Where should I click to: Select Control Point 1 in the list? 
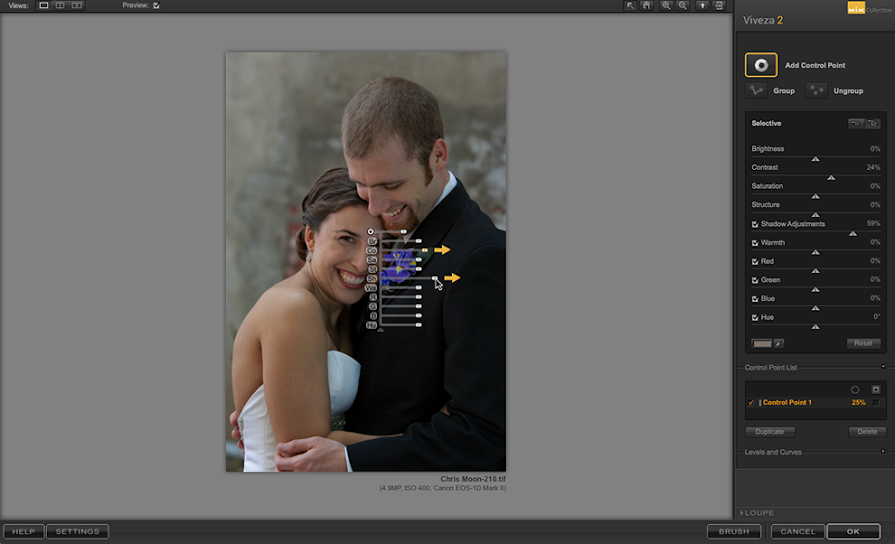pyautogui.click(x=787, y=402)
